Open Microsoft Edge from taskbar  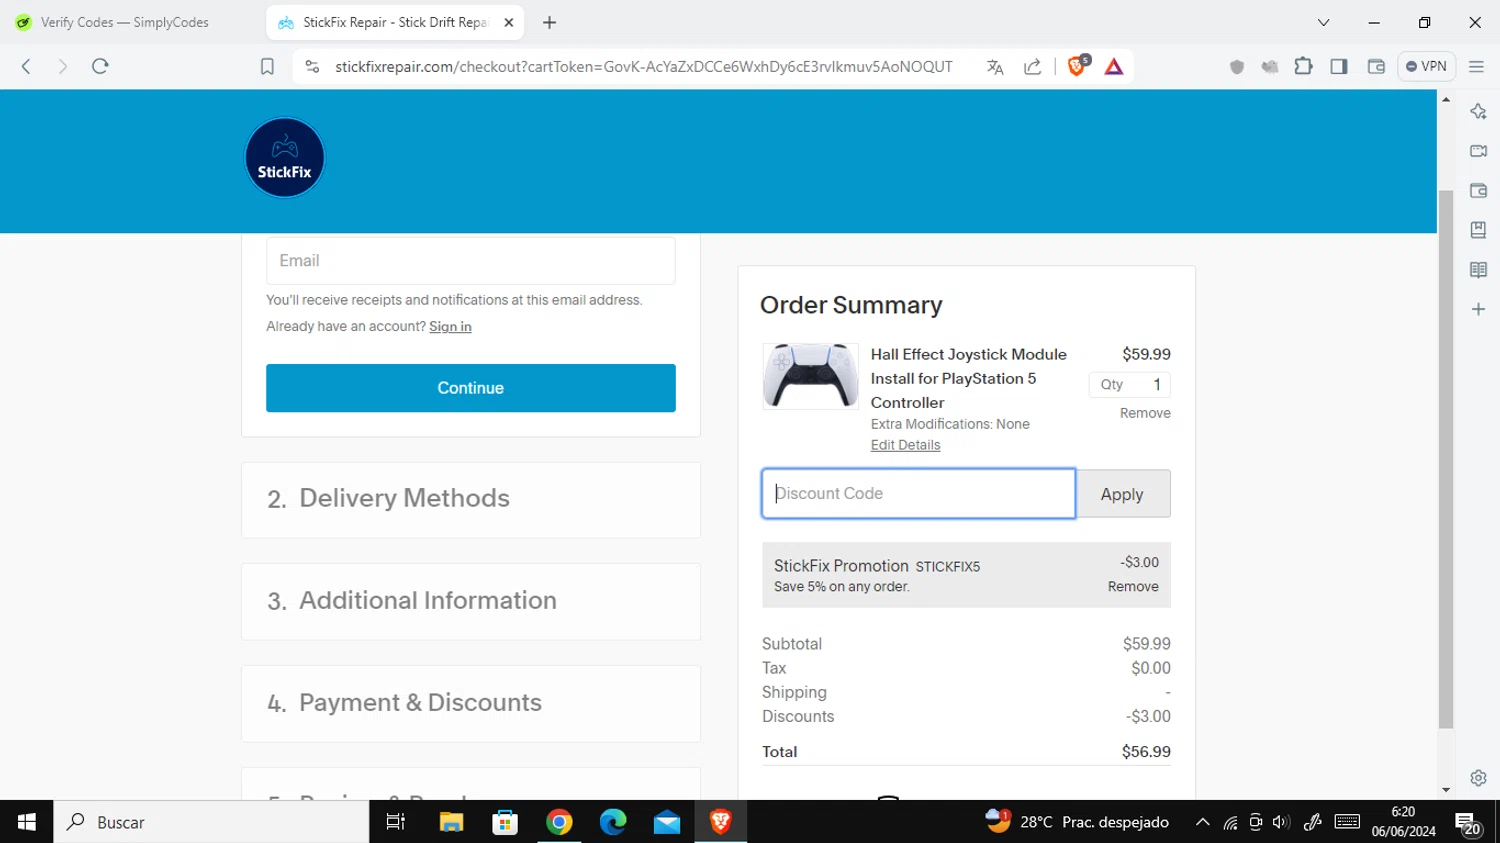[613, 822]
